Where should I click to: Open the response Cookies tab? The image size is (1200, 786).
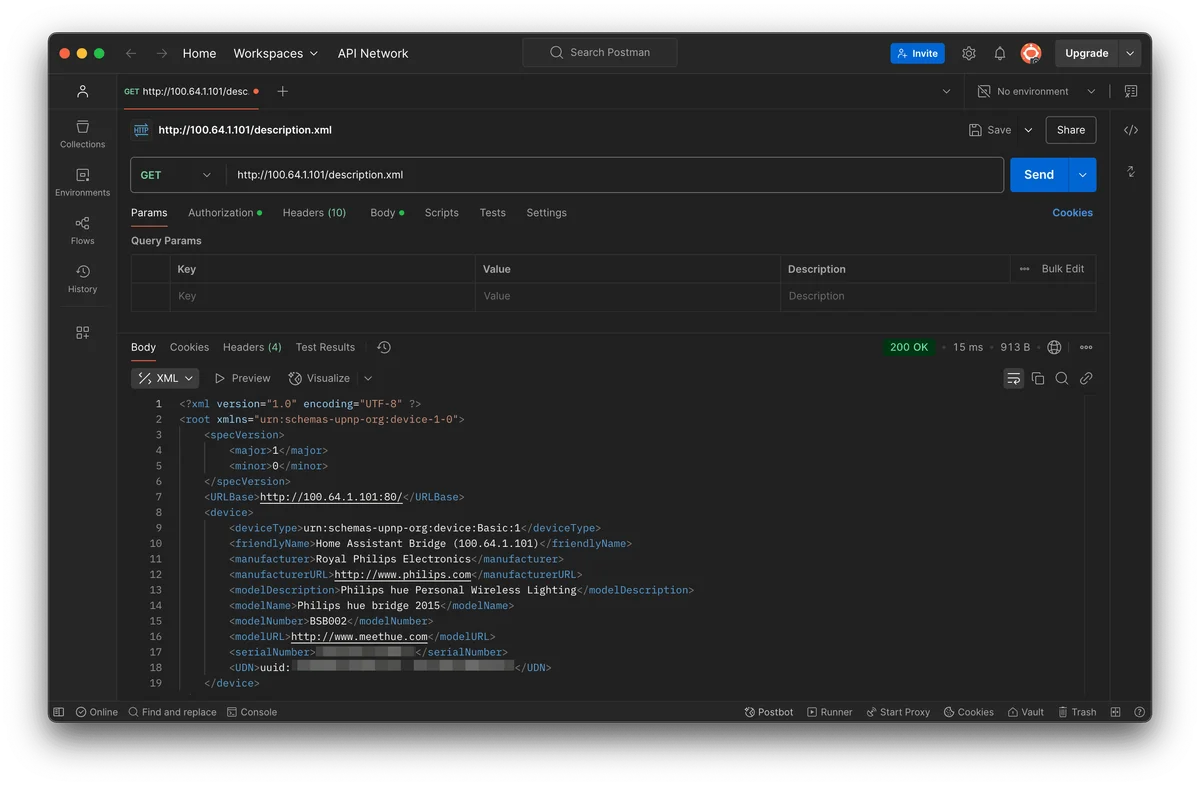click(189, 347)
